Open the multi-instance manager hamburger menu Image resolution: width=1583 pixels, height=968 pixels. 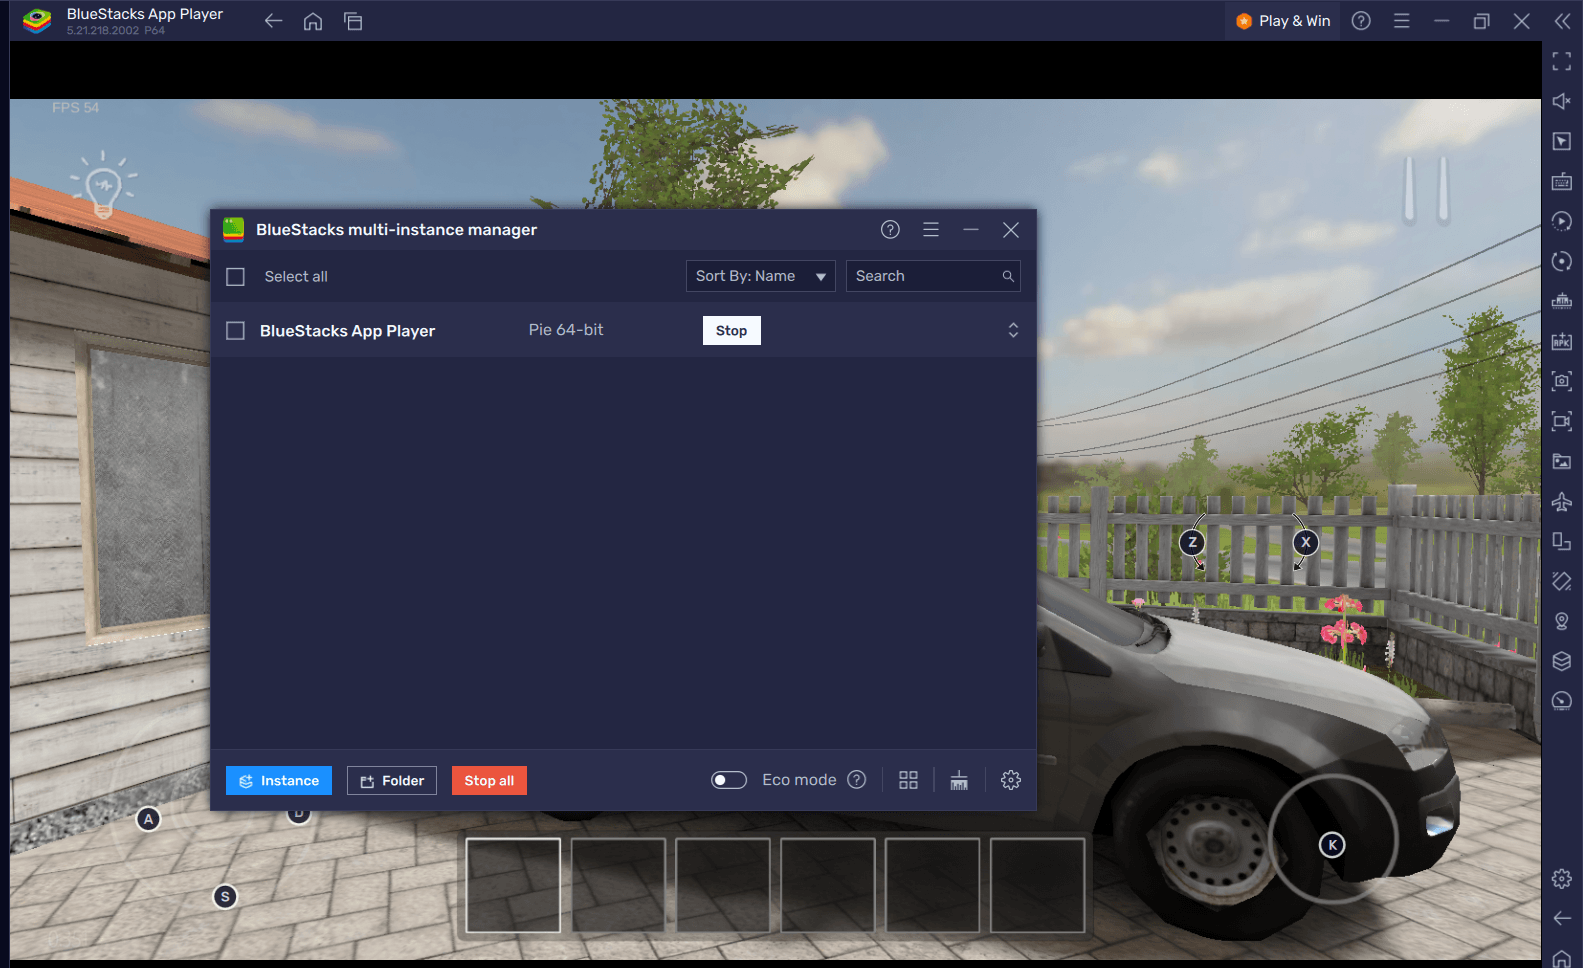coord(931,230)
